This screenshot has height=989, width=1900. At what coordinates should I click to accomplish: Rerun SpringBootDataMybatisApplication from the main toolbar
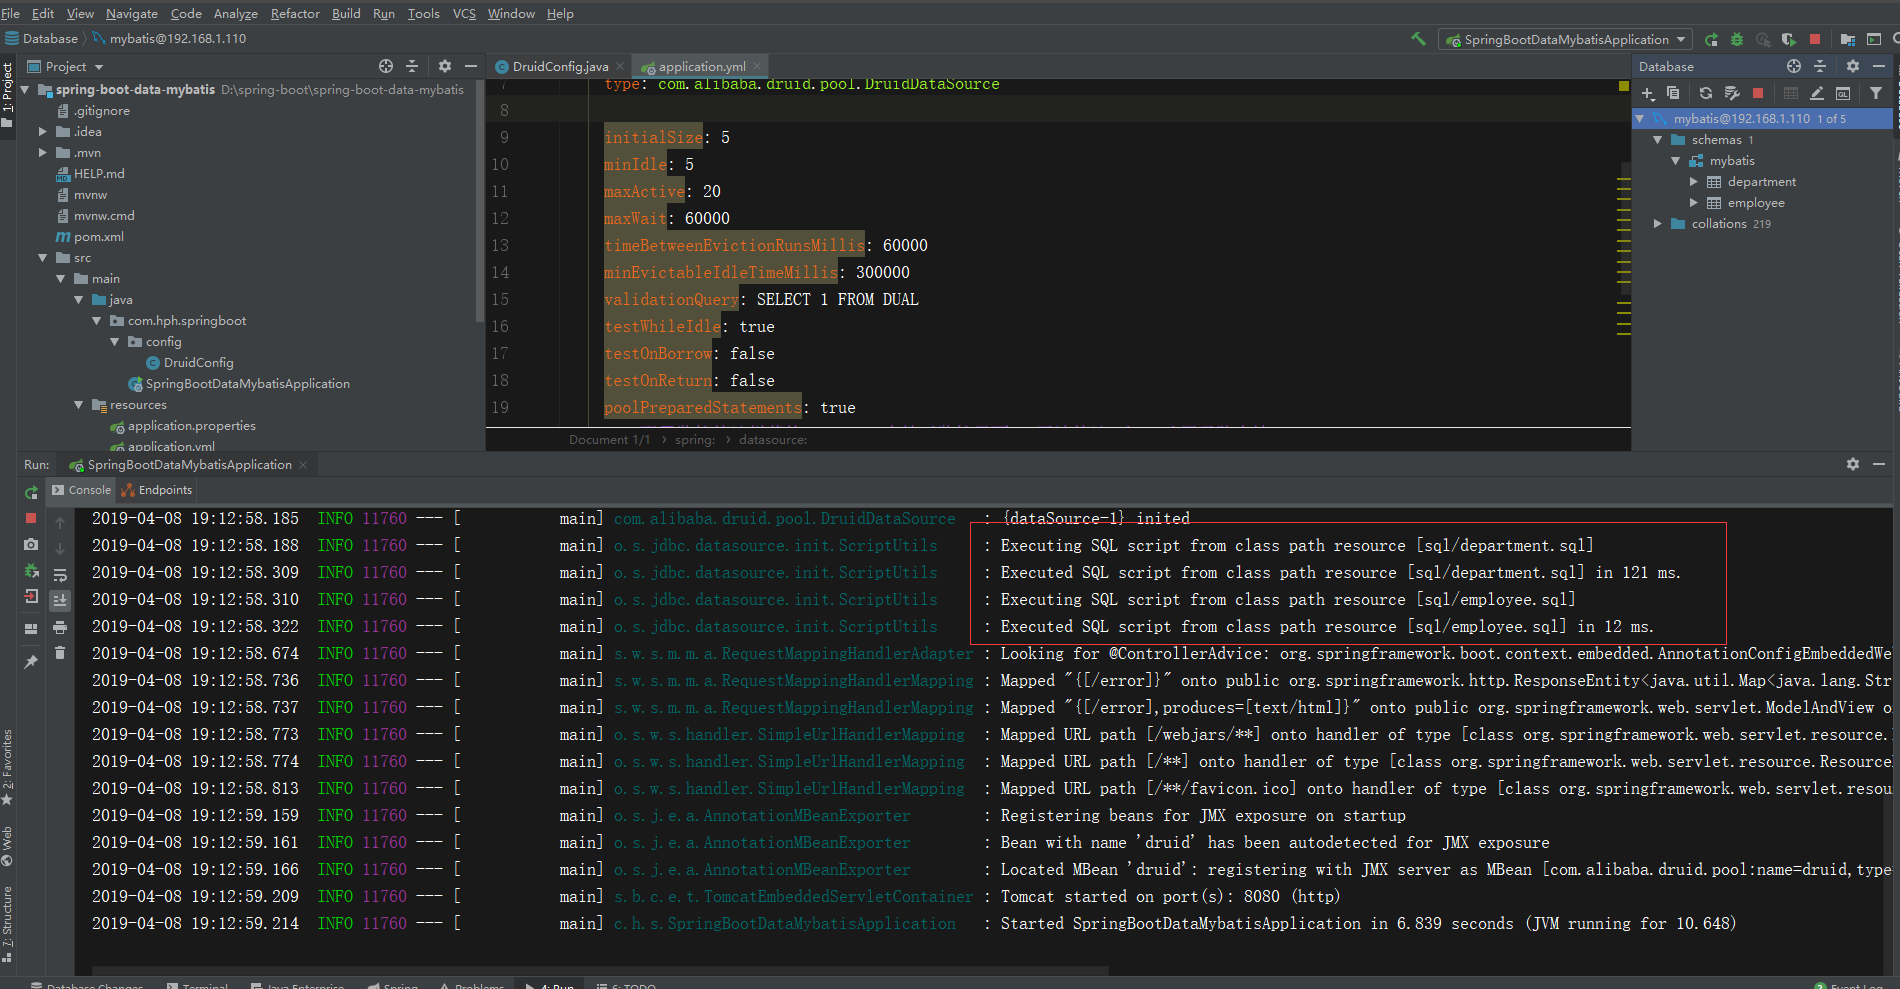1711,39
